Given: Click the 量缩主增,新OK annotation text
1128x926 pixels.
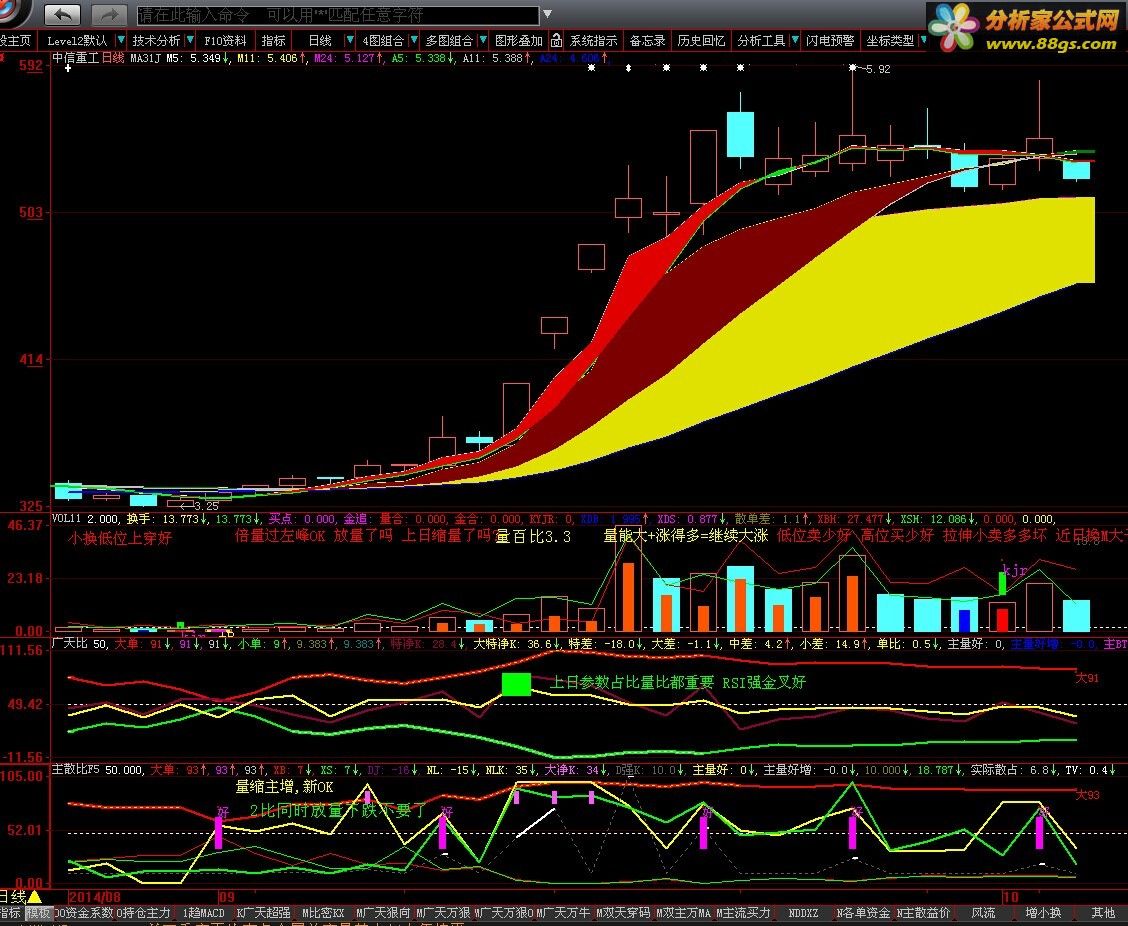Looking at the screenshot, I should [x=285, y=786].
